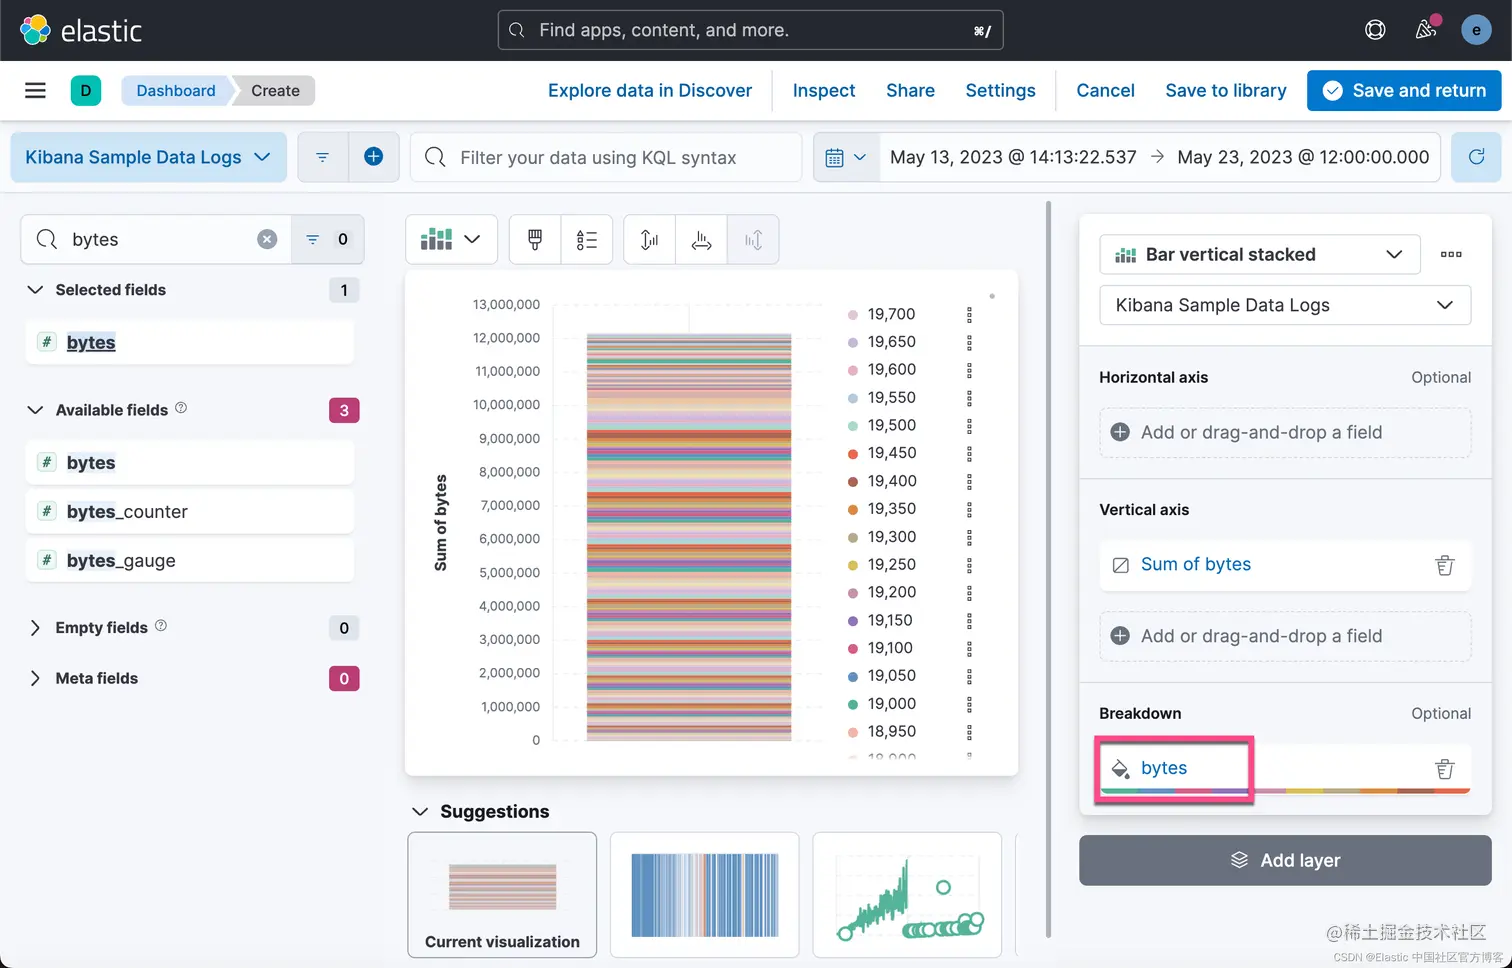
Task: Add a field to the Horizontal axis
Action: [1285, 432]
